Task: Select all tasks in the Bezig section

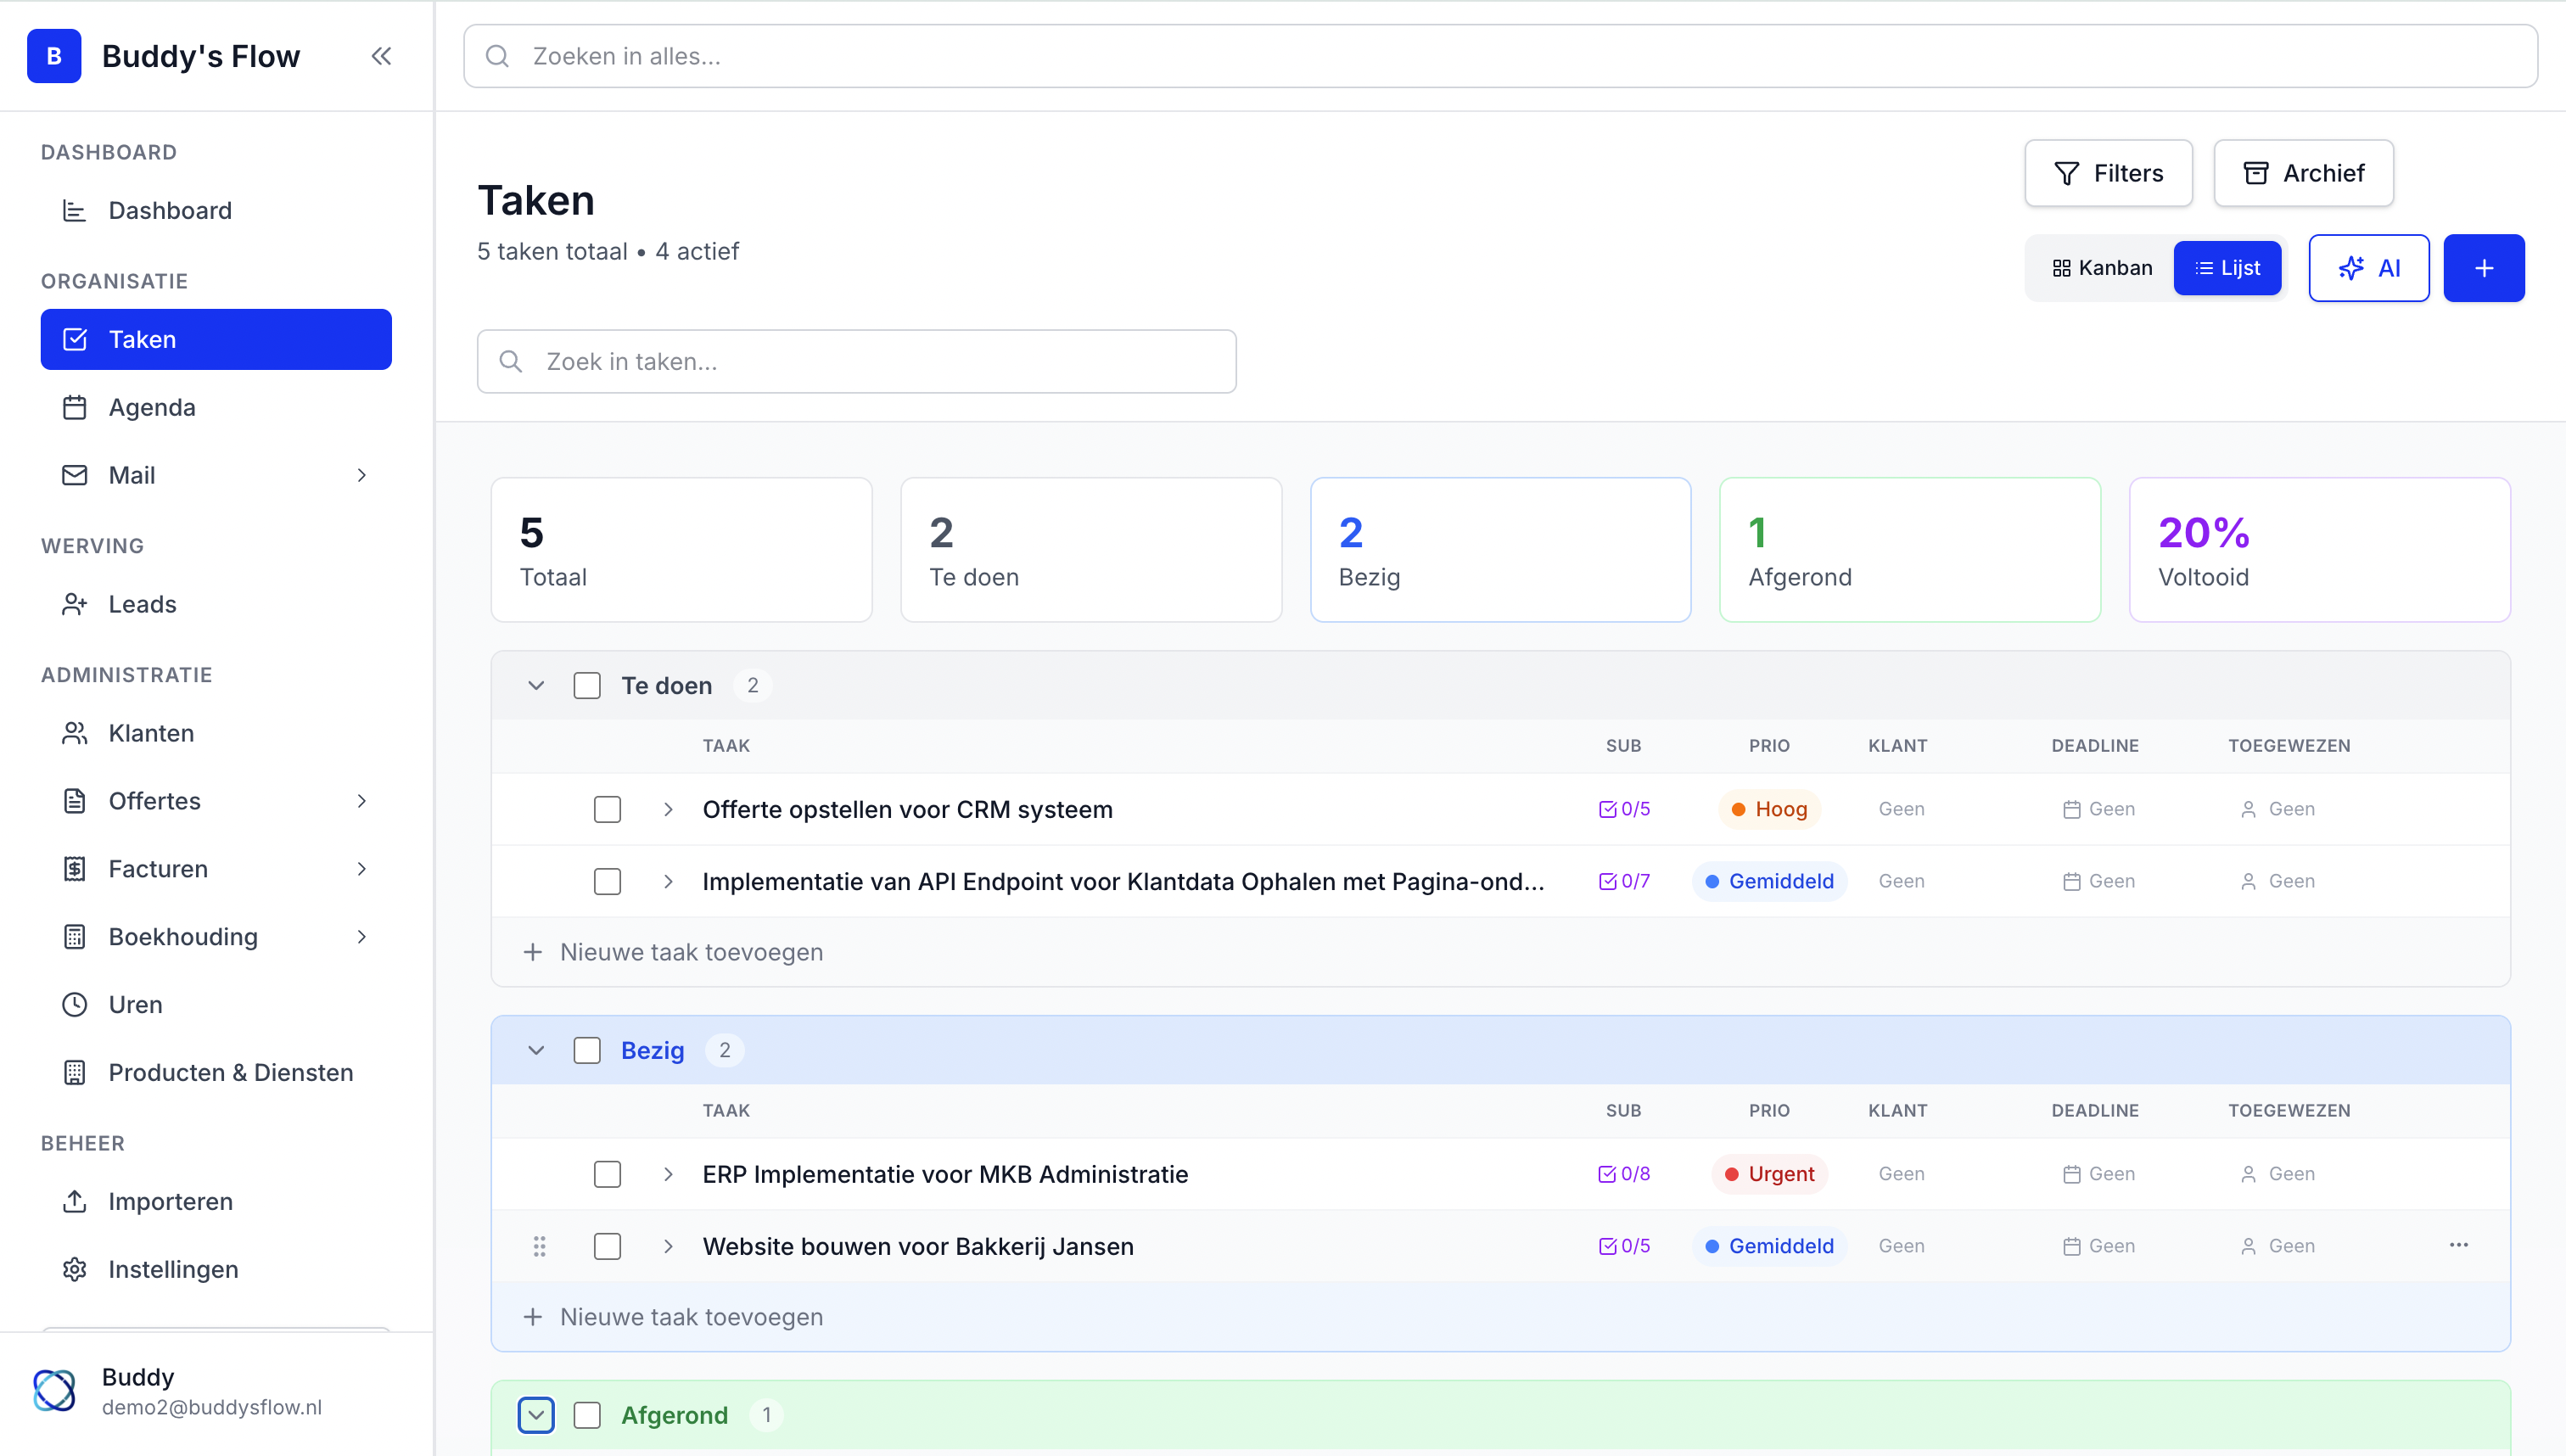Action: (587, 1050)
